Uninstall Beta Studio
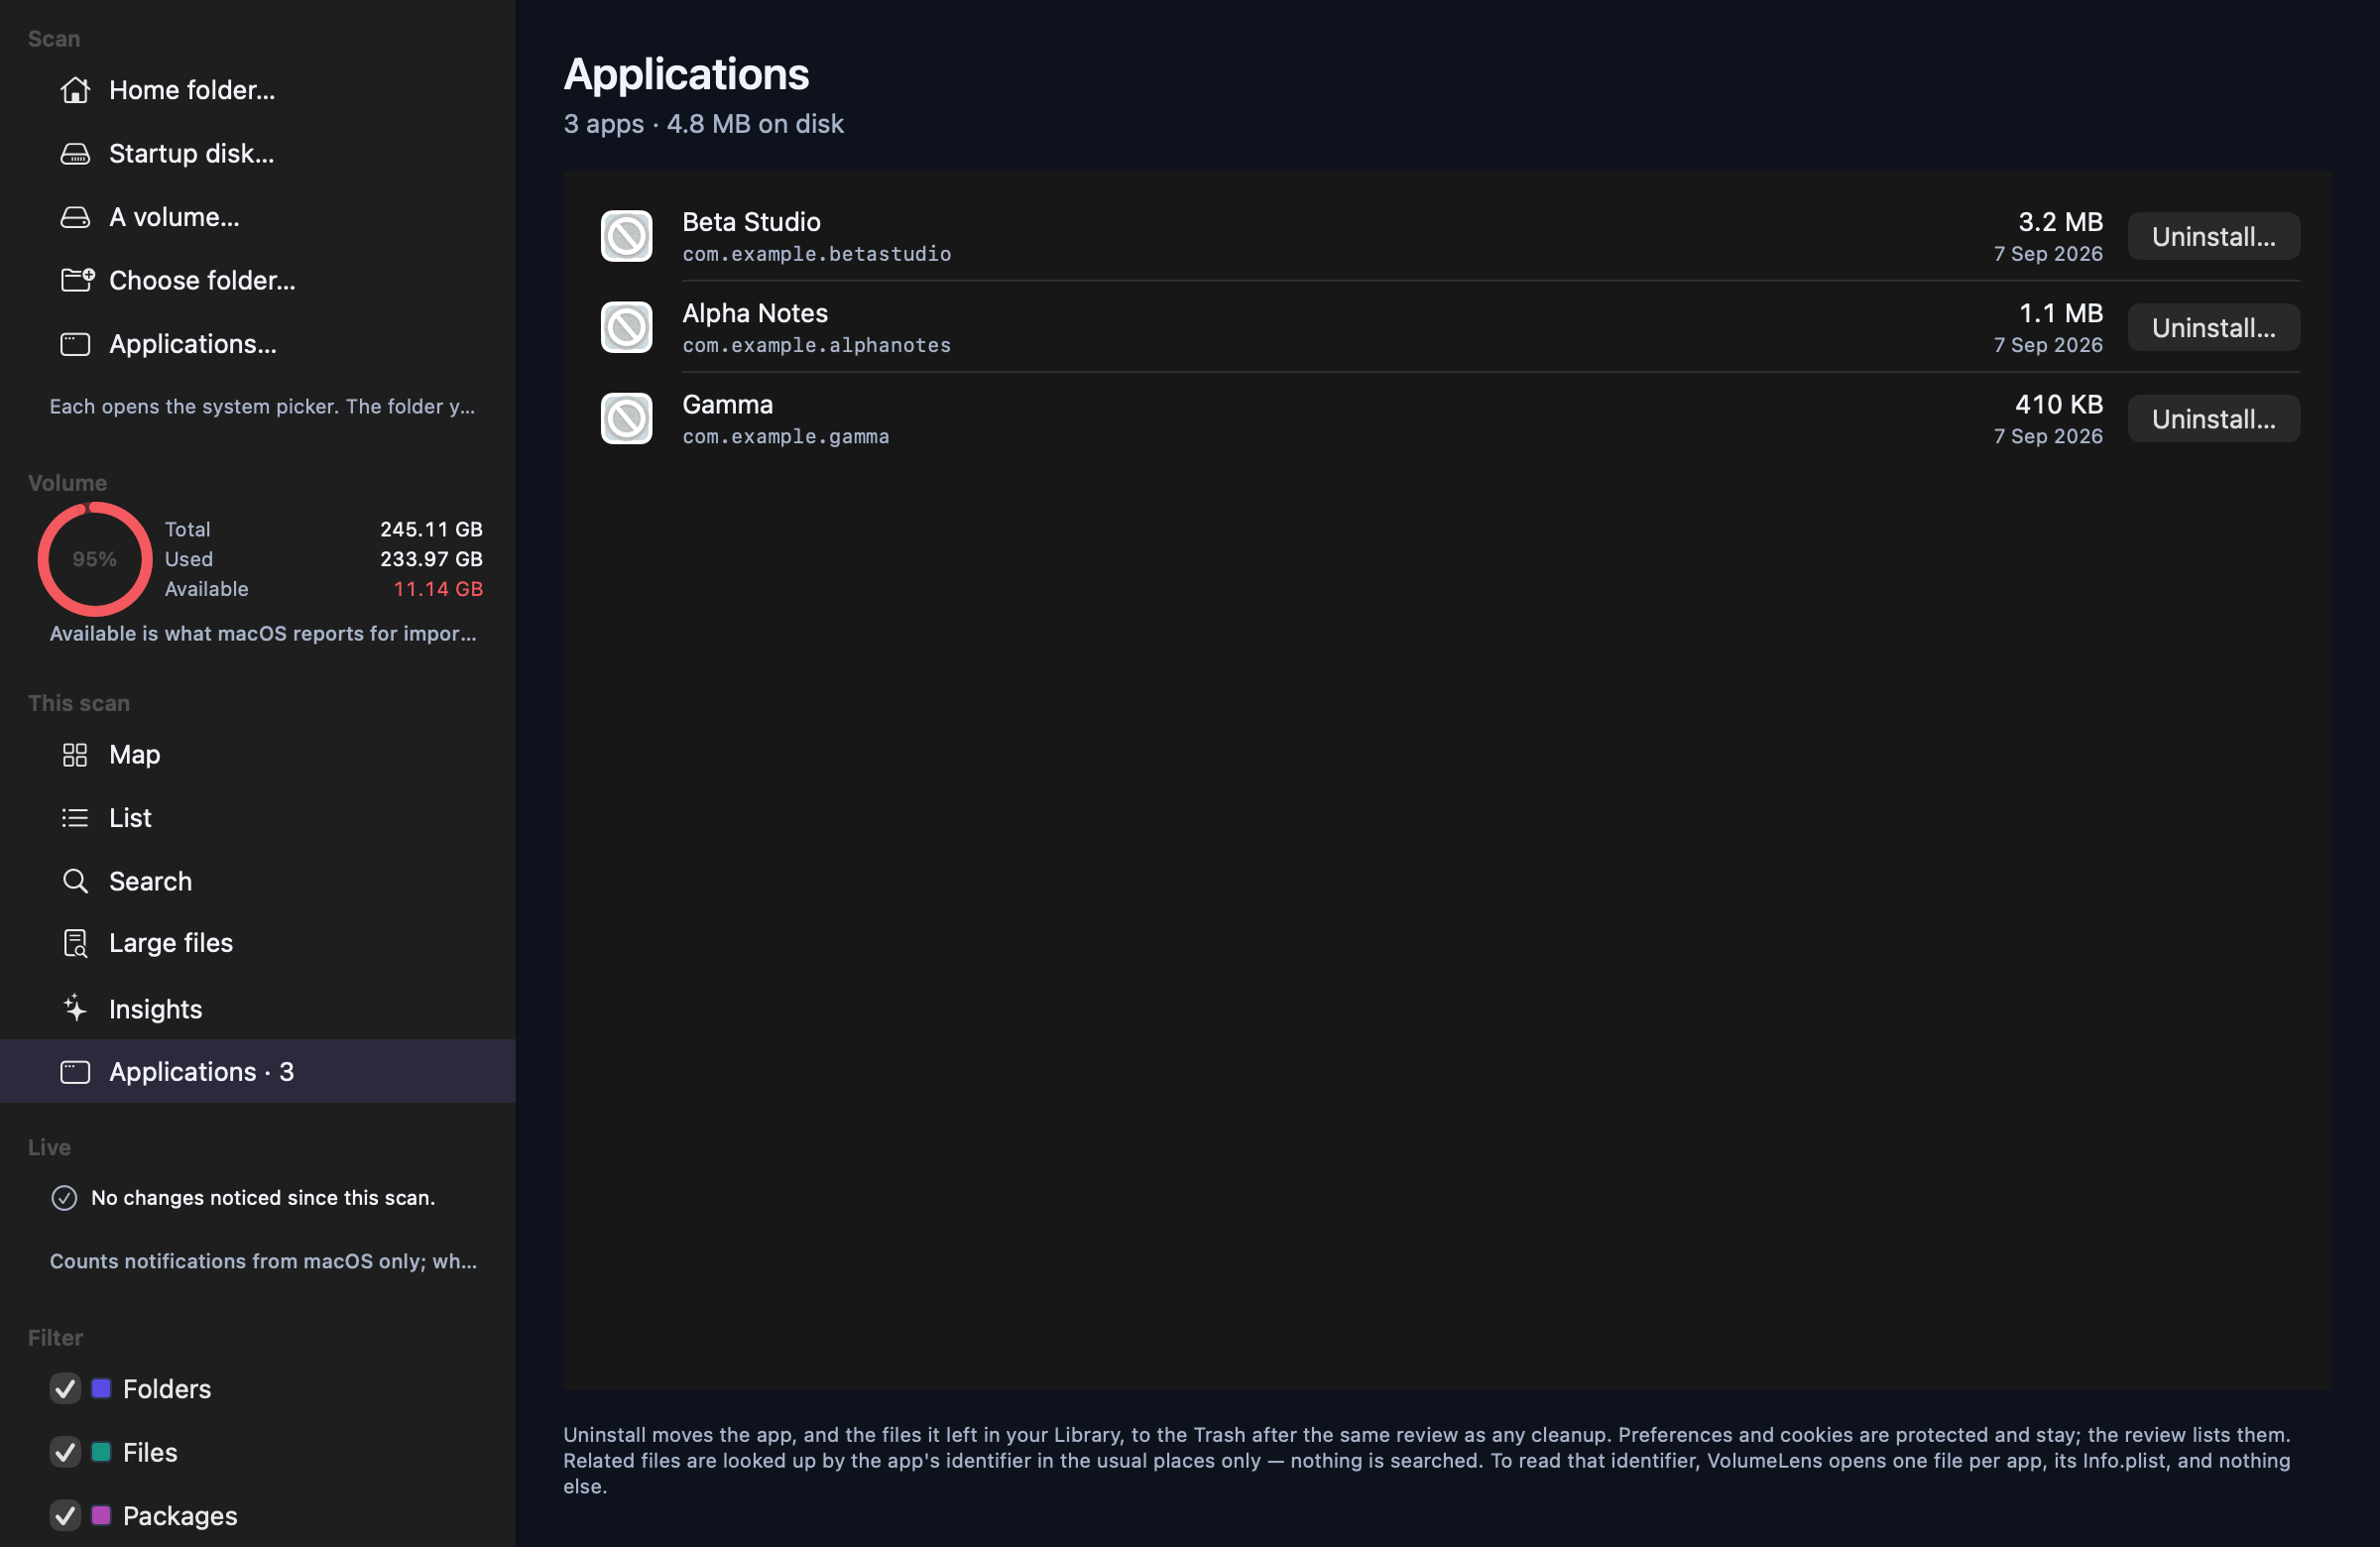 (x=2213, y=236)
